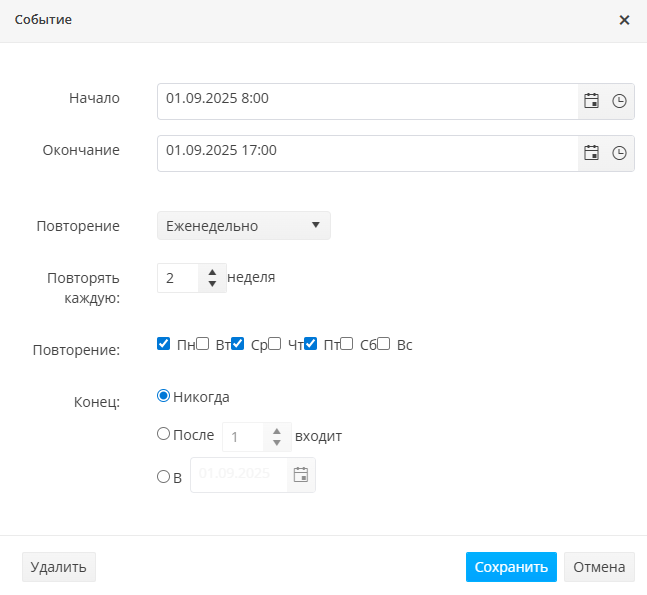Increase the repeat-every weeks value
Image resolution: width=647 pixels, height=595 pixels.
click(211, 272)
